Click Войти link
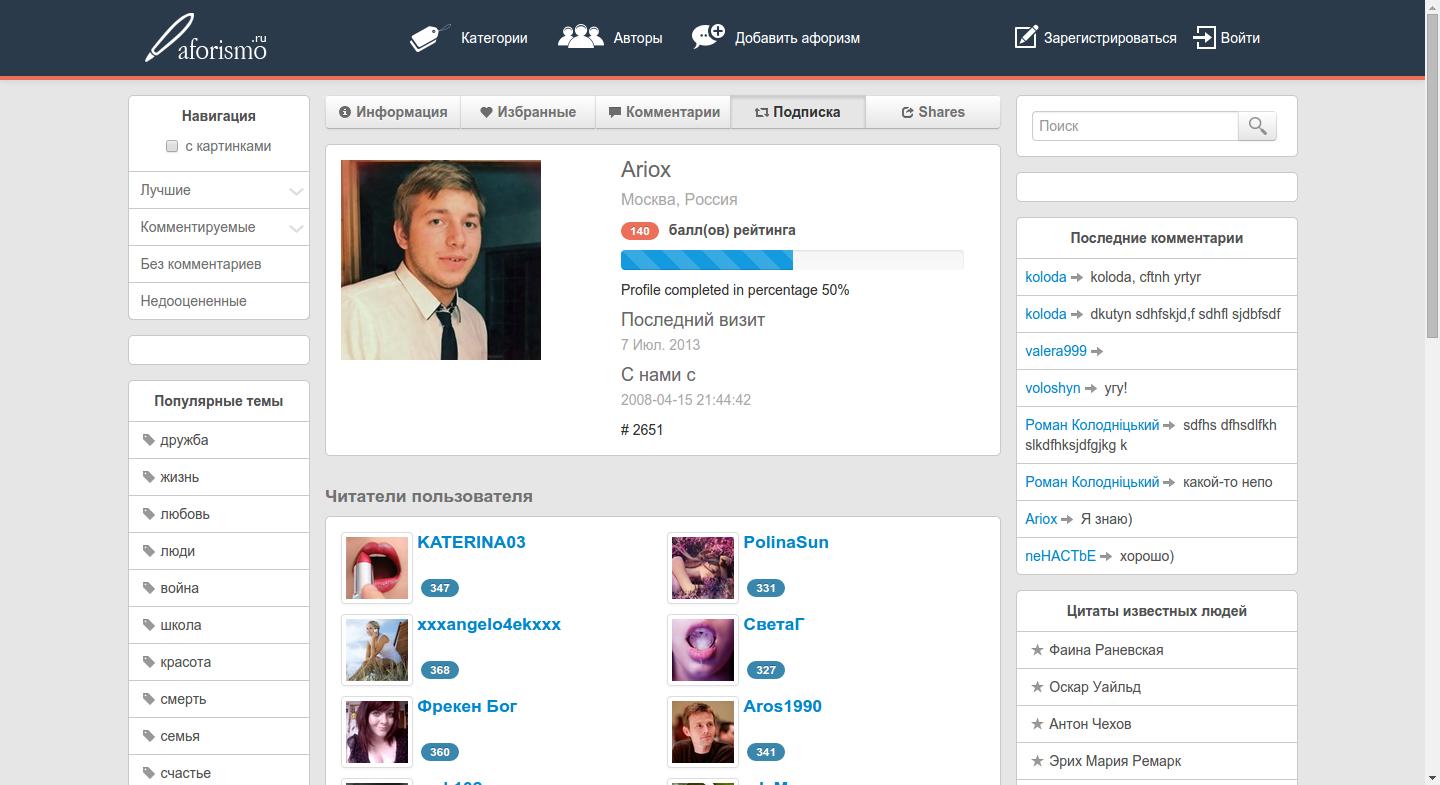1440x785 pixels. coord(1240,38)
